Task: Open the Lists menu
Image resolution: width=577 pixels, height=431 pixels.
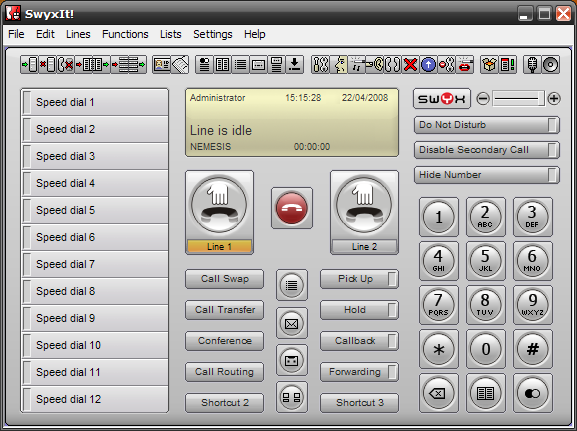Action: 170,34
